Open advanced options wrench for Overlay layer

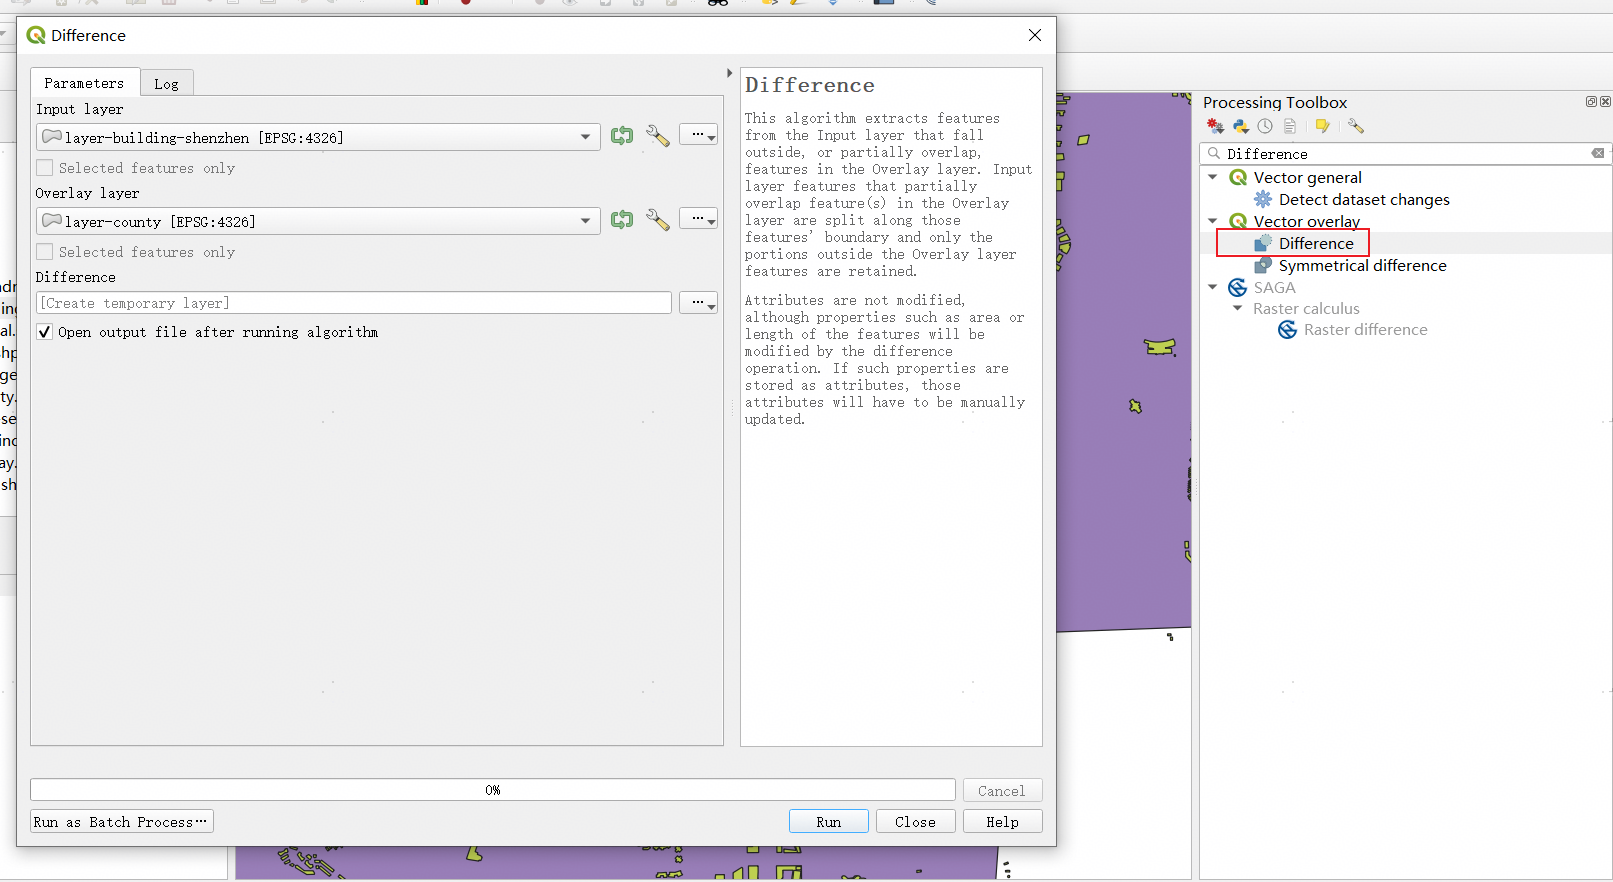point(657,220)
